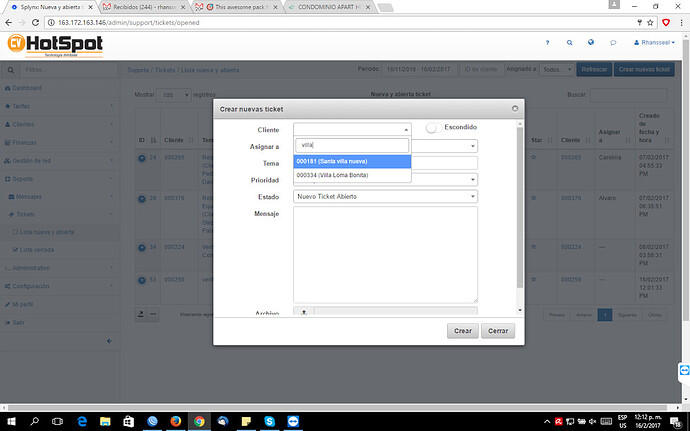Expand Tarifas in the sidebar
The height and width of the screenshot is (431, 690).
click(x=59, y=106)
